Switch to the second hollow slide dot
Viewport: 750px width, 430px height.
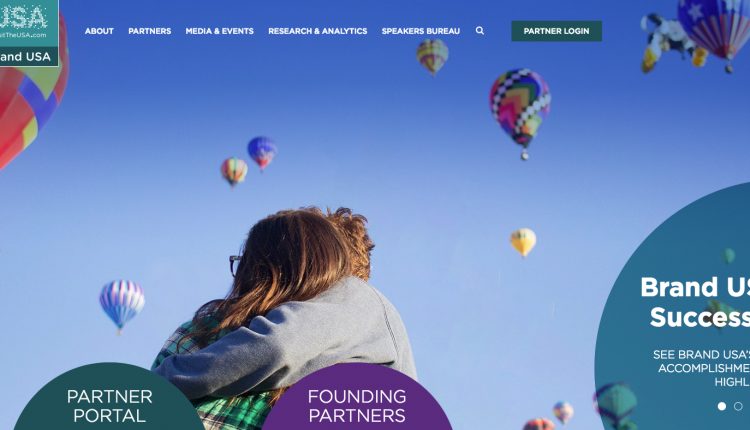pos(738,406)
